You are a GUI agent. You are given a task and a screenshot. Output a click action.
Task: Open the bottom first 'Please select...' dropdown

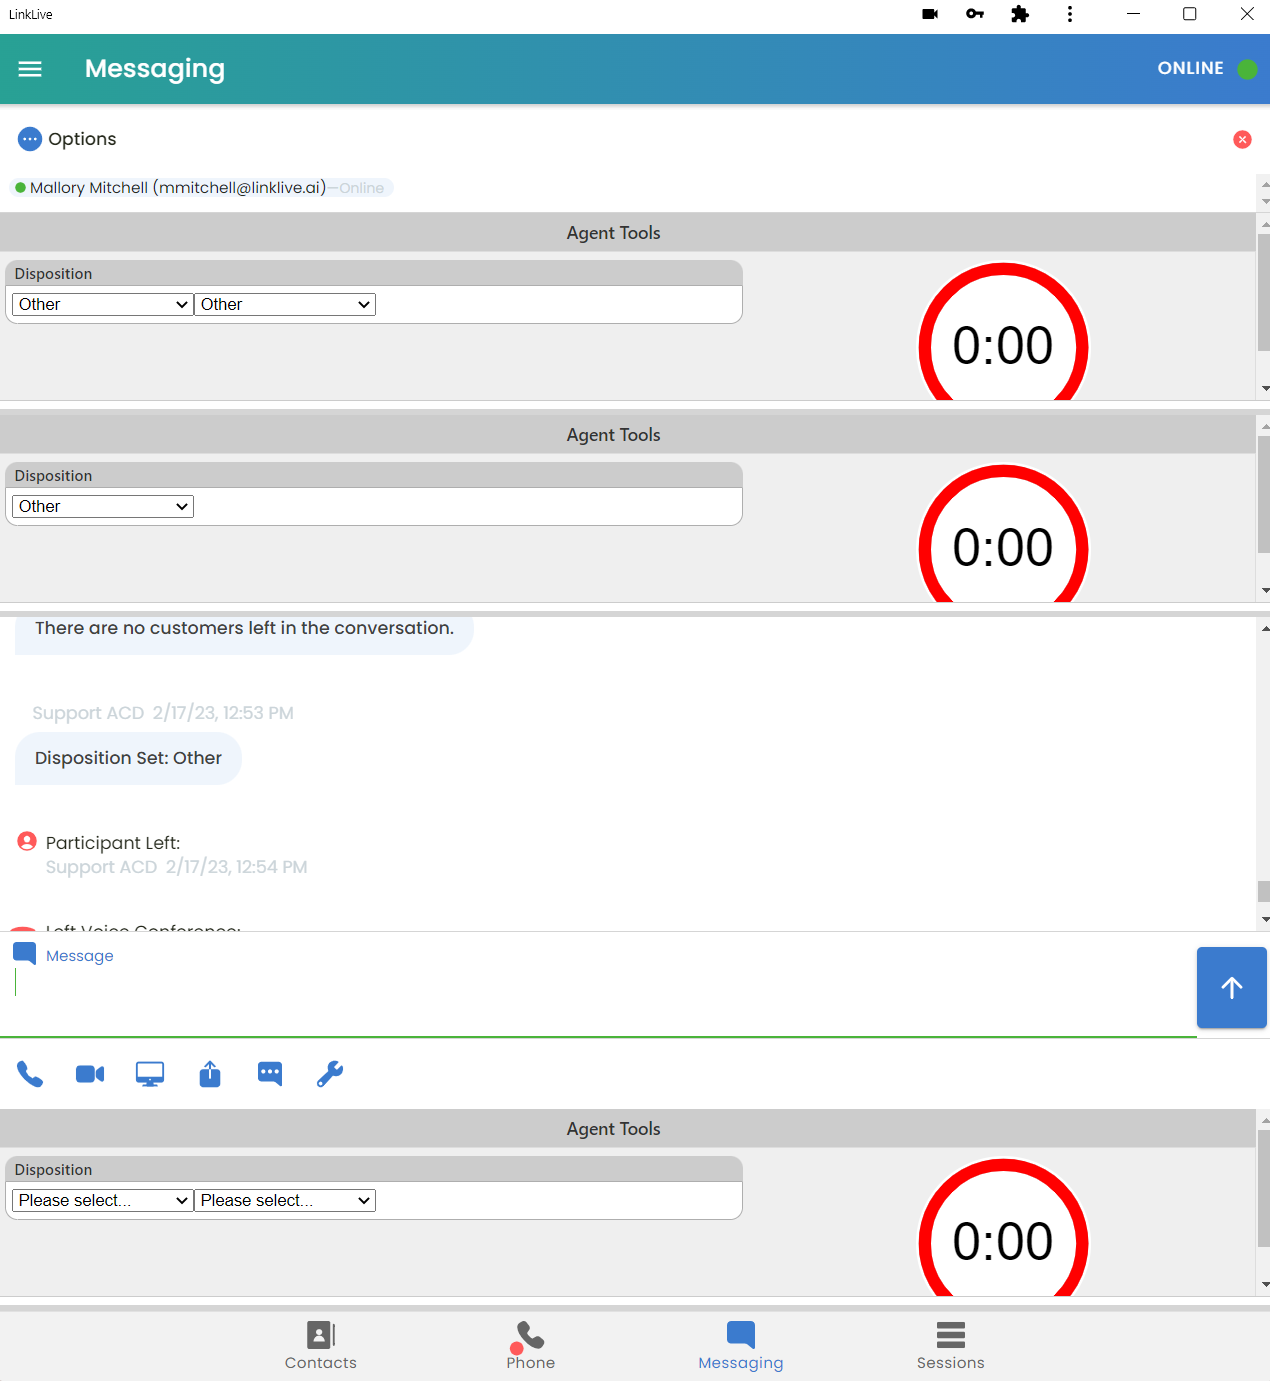102,1201
